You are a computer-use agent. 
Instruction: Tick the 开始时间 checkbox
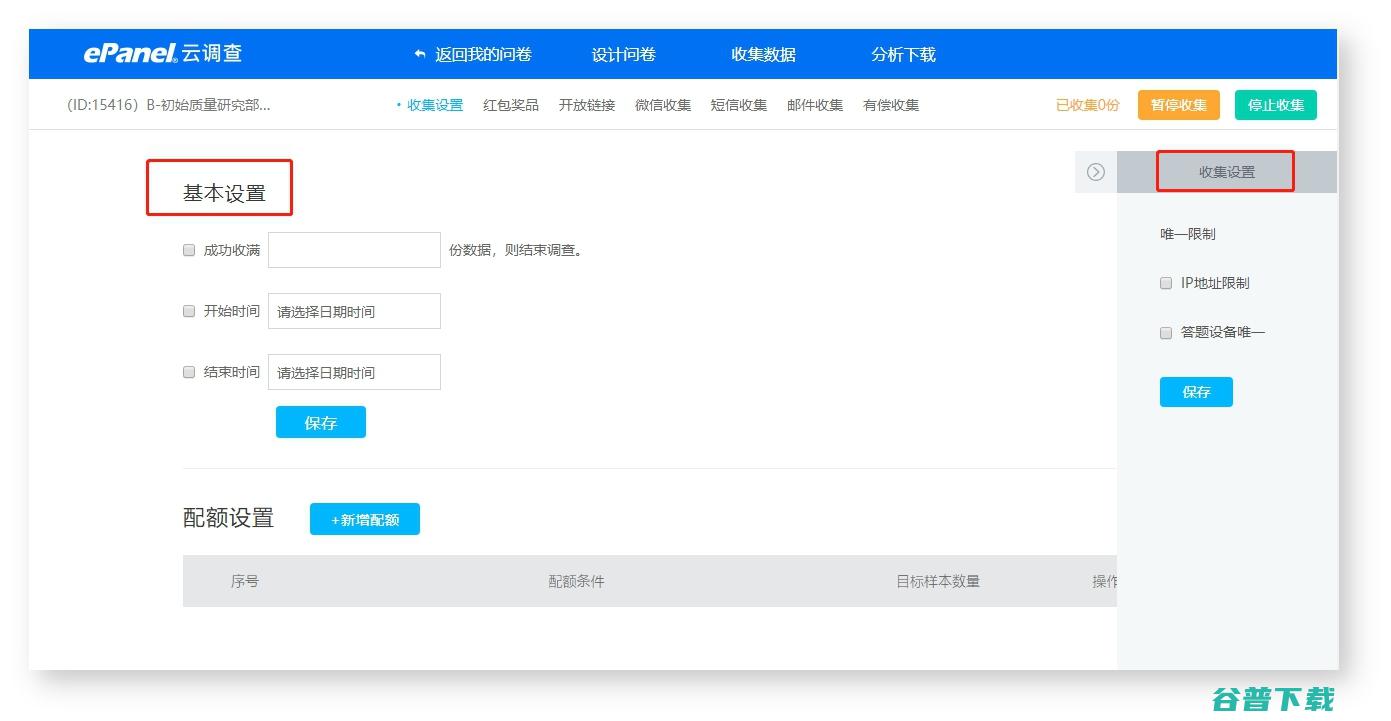coord(189,311)
